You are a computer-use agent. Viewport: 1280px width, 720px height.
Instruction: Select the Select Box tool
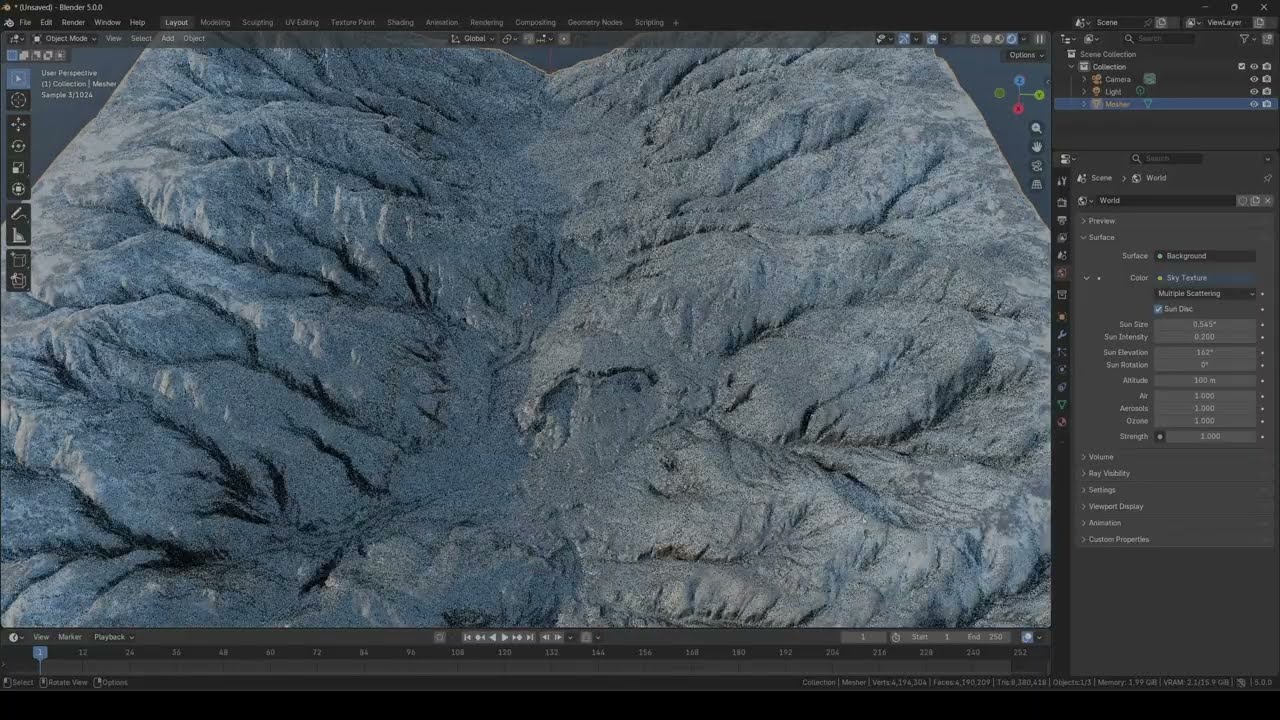[x=18, y=78]
